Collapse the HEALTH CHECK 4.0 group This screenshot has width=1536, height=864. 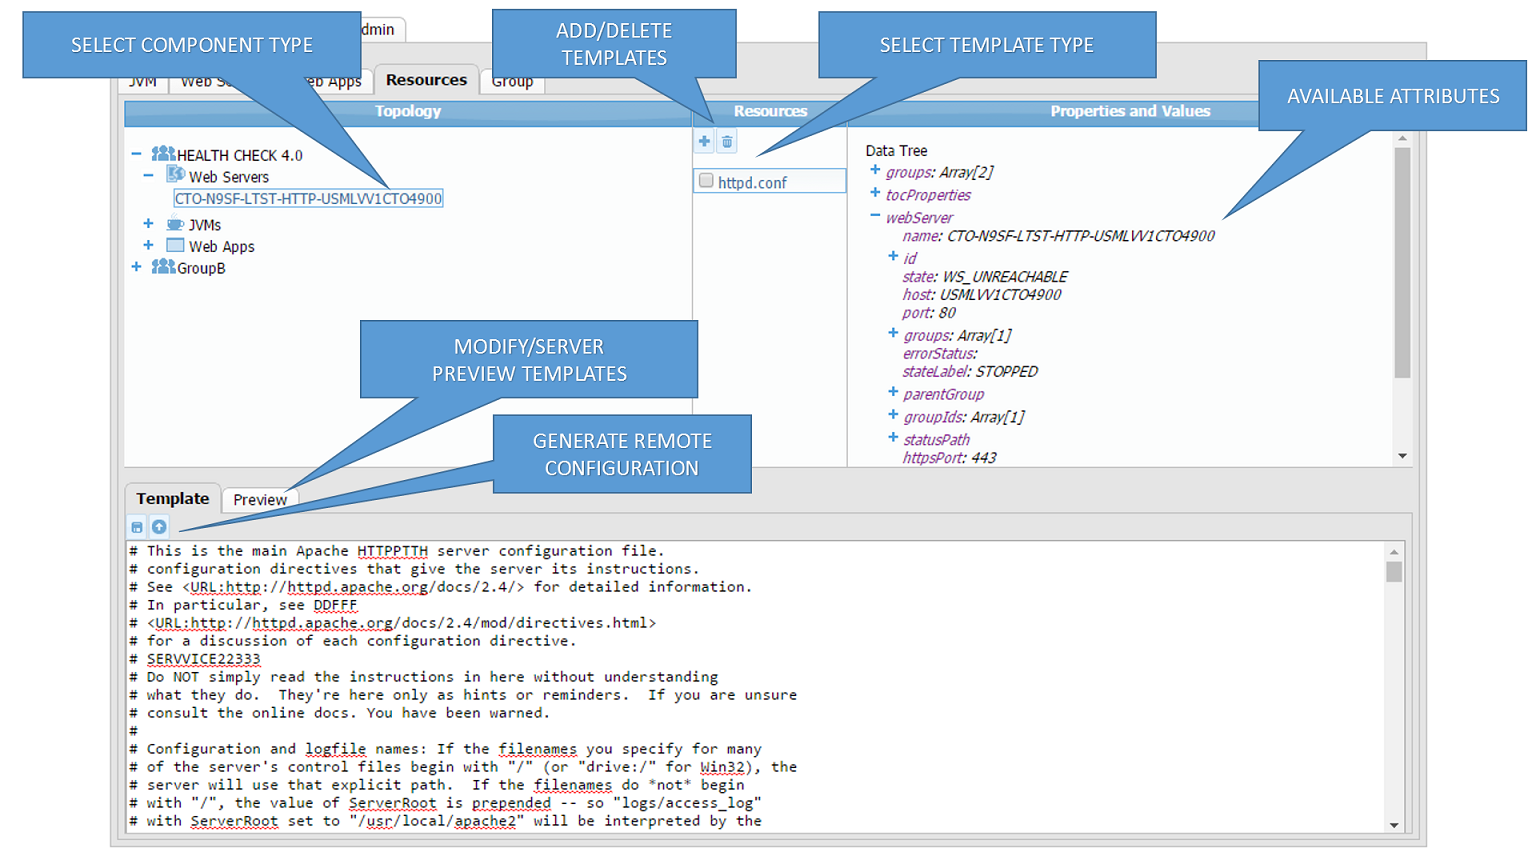coord(136,154)
